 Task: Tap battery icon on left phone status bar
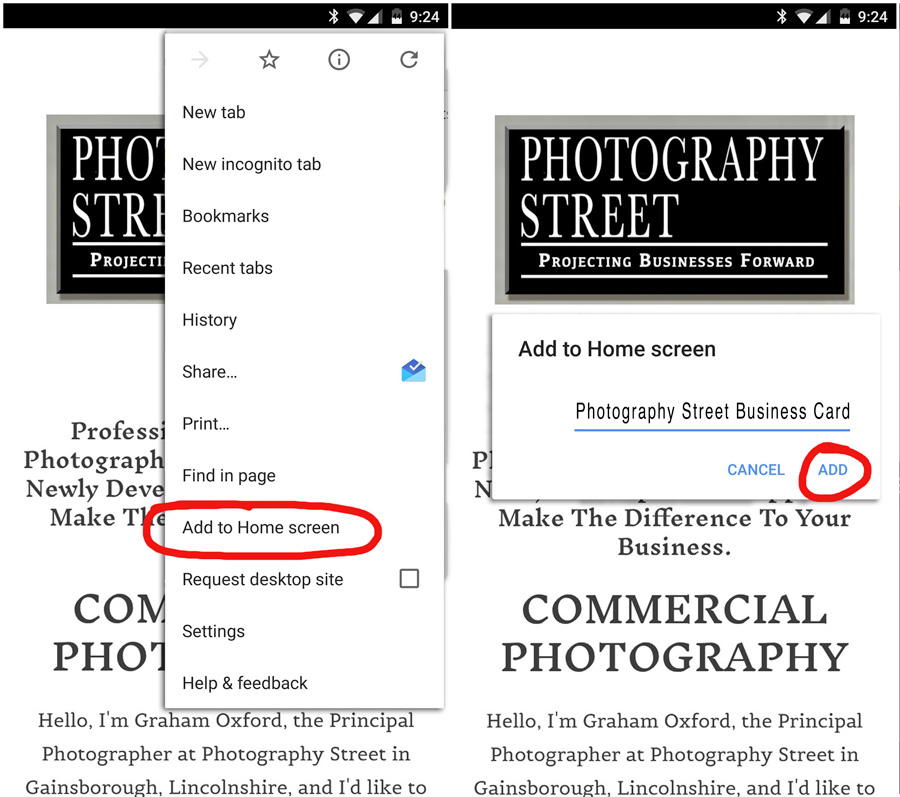coord(397,16)
